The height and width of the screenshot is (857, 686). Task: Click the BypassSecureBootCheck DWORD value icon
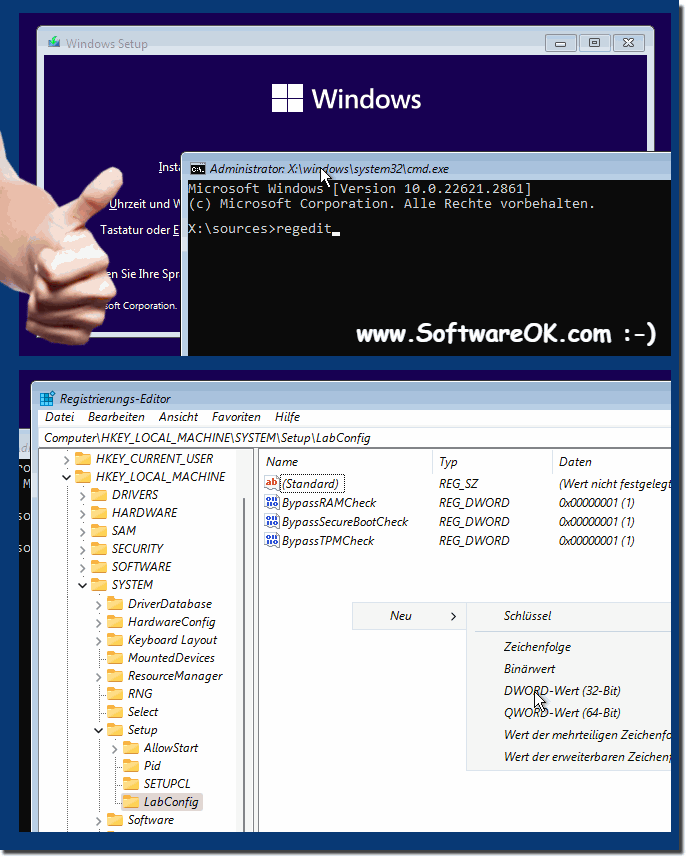(x=272, y=521)
